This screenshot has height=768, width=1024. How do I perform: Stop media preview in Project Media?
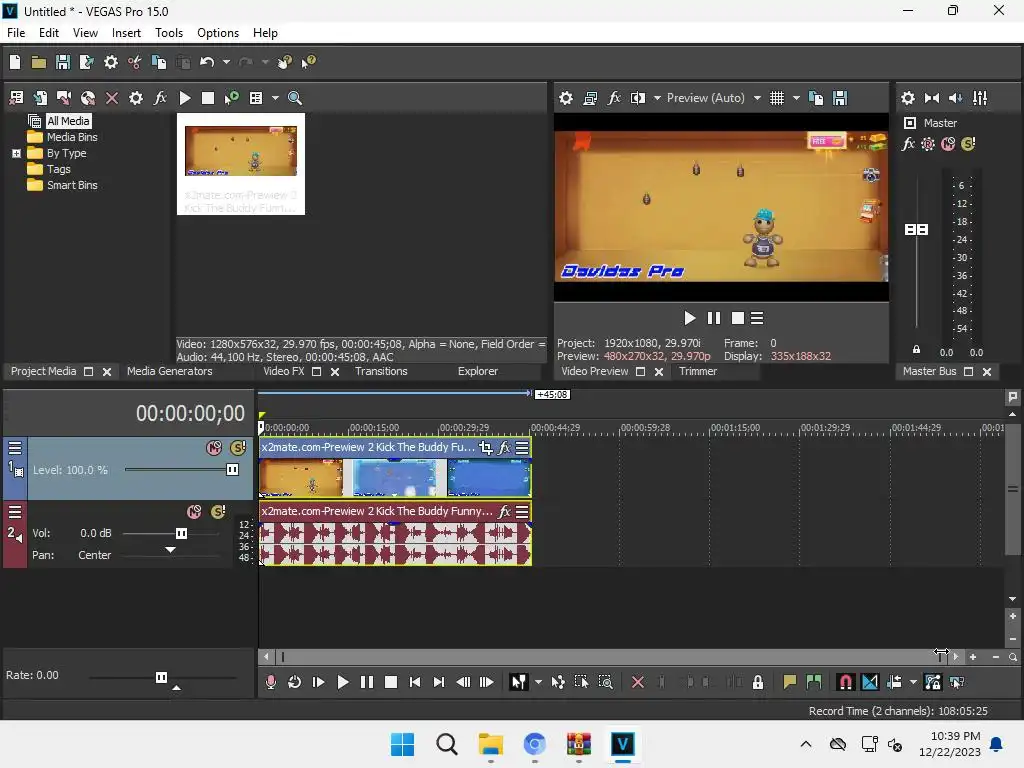click(208, 98)
